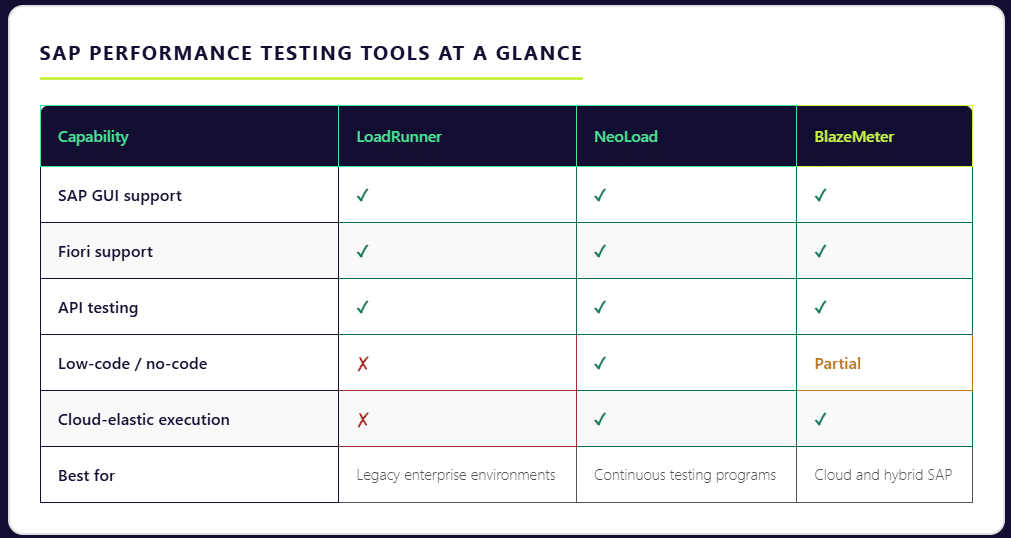
Task: Select the LoadRunner column header
Action: click(399, 136)
